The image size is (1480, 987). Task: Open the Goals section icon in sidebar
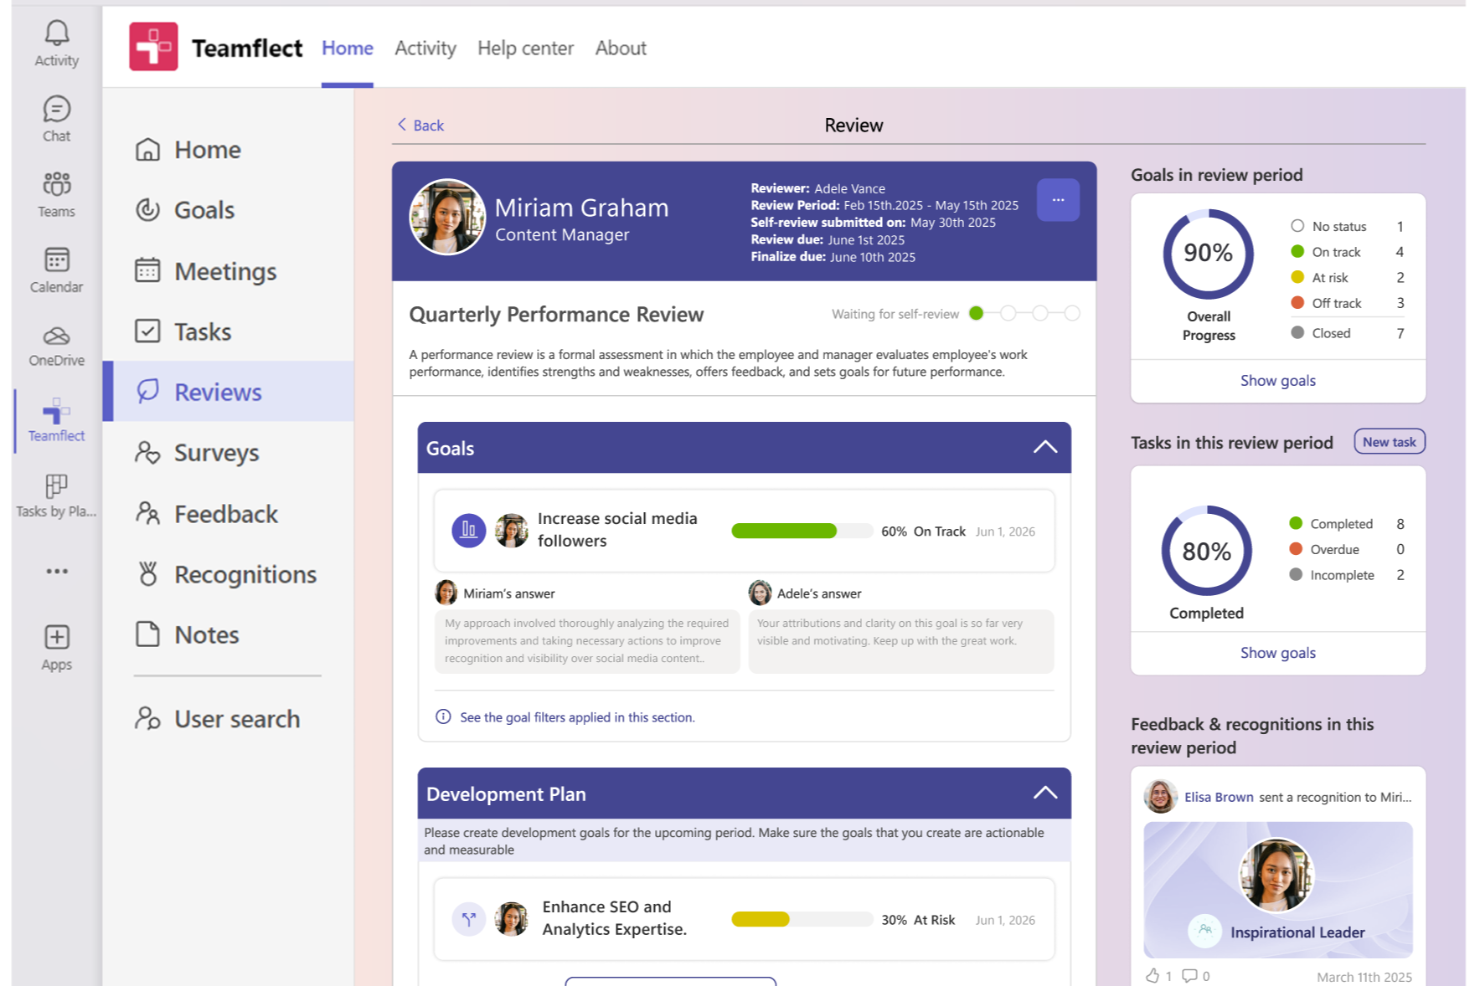tap(147, 210)
